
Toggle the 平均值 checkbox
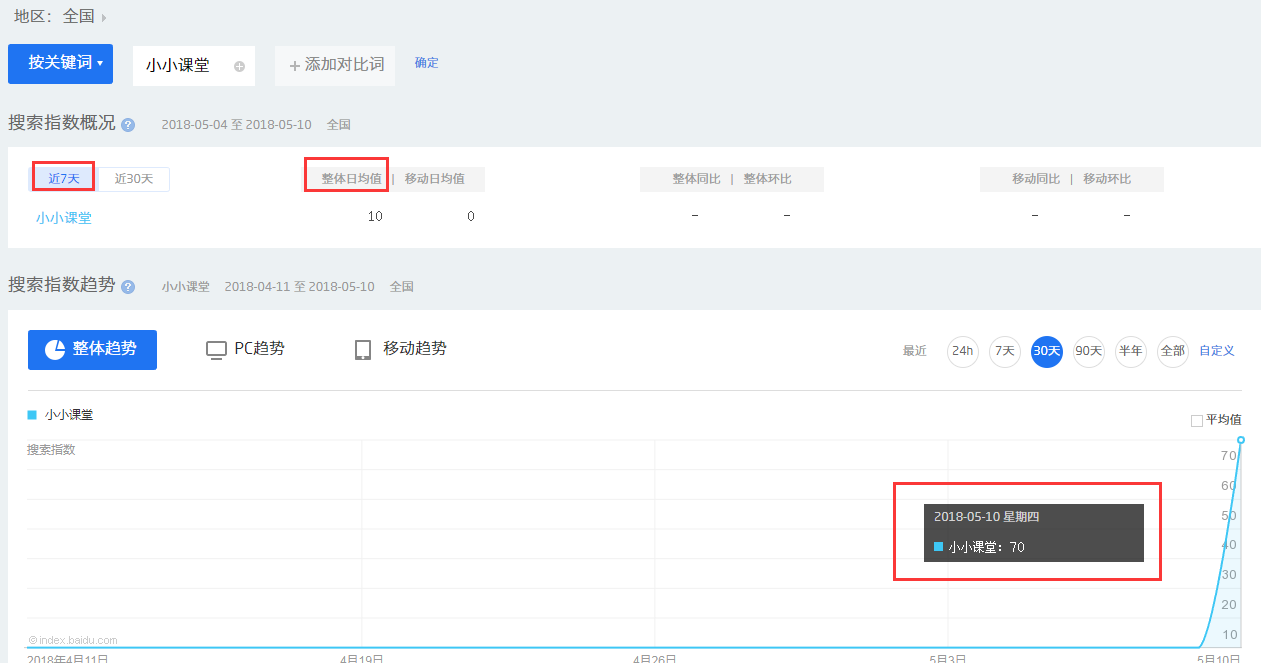click(x=1197, y=421)
